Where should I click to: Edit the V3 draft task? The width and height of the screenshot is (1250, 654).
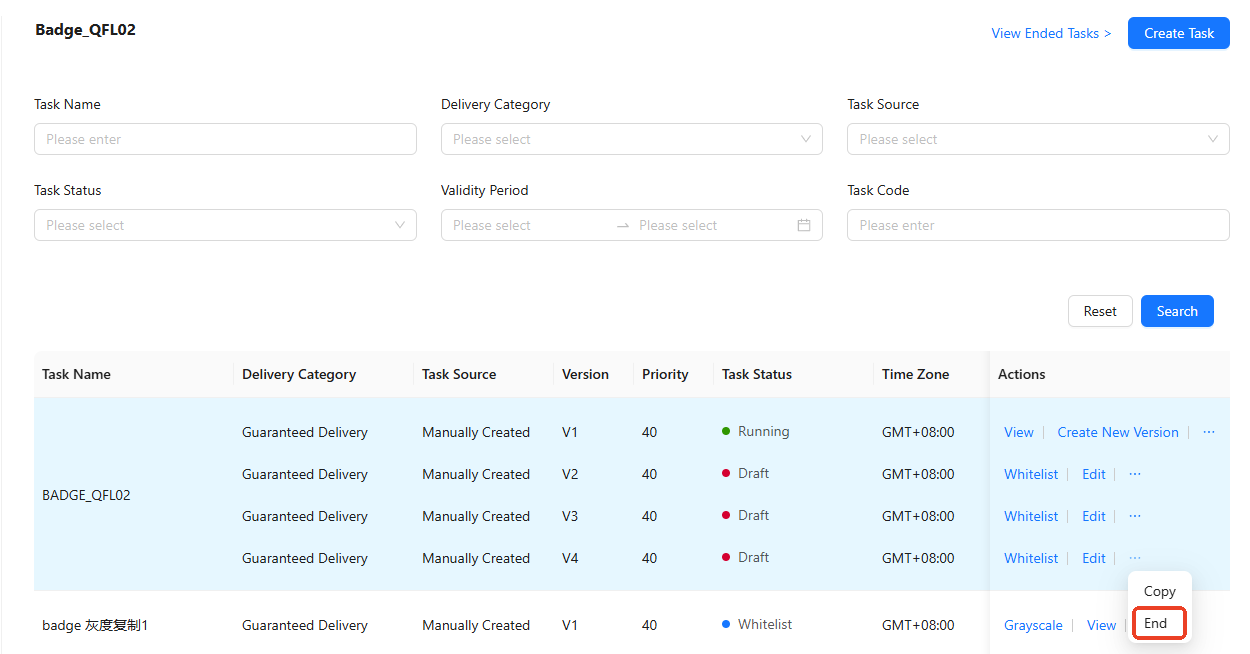1094,516
